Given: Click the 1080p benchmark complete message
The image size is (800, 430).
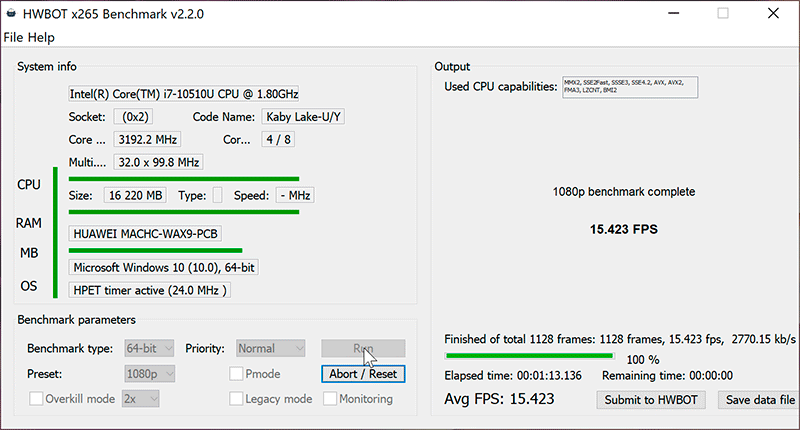Looking at the screenshot, I should point(623,192).
